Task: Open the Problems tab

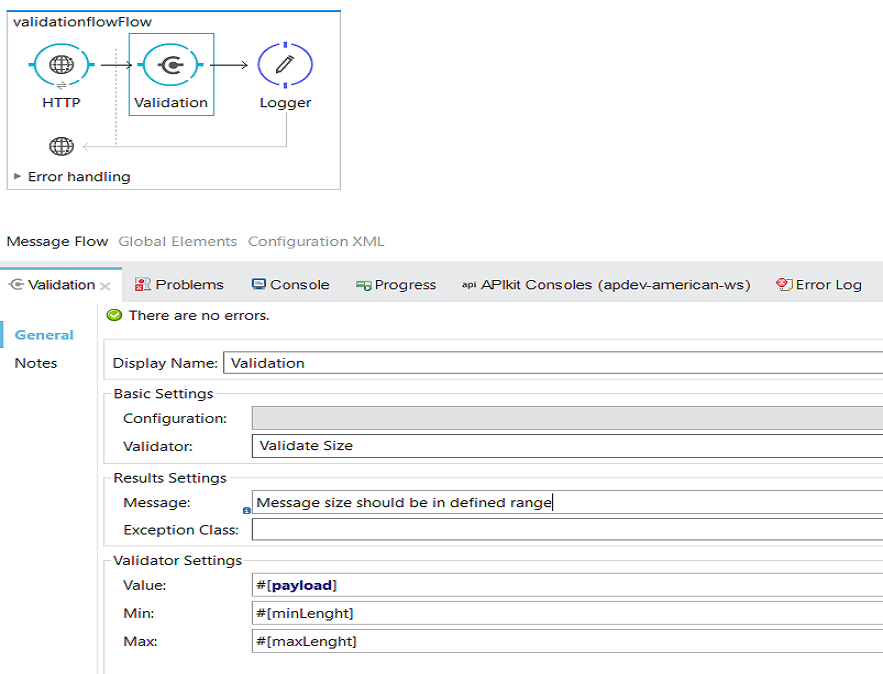Action: coord(180,285)
